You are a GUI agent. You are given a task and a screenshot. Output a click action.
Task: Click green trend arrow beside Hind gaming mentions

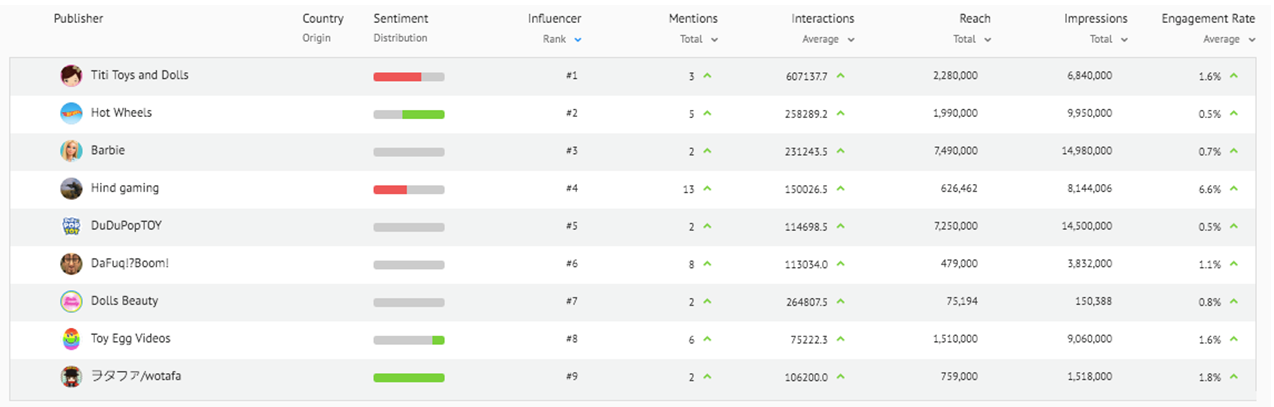click(707, 188)
